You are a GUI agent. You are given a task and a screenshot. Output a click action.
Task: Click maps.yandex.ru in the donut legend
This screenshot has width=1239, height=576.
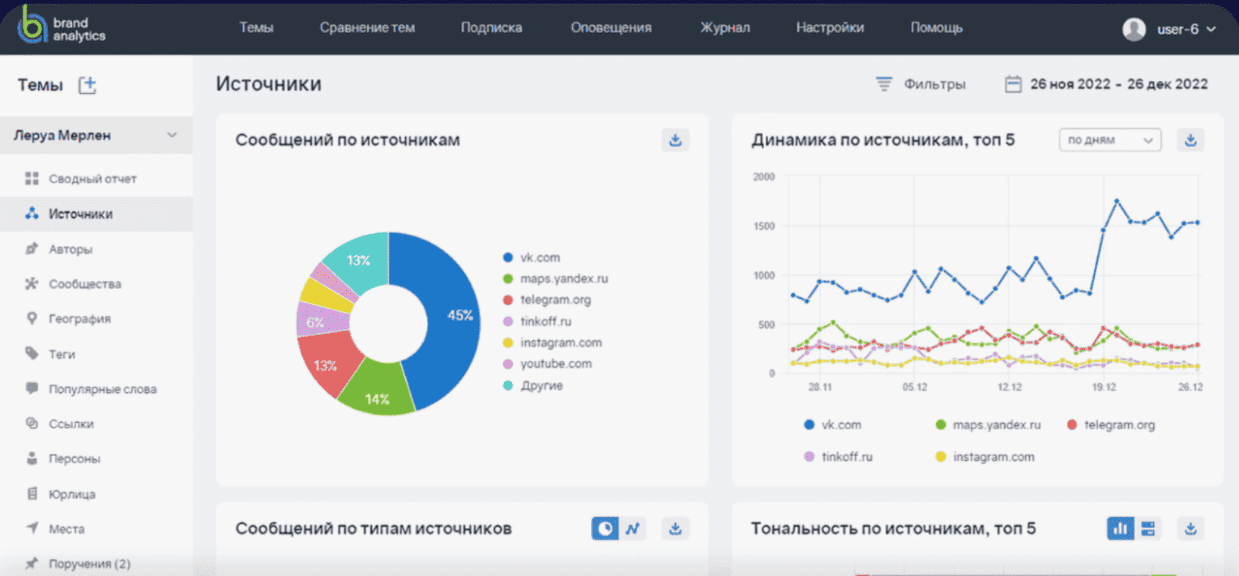557,279
